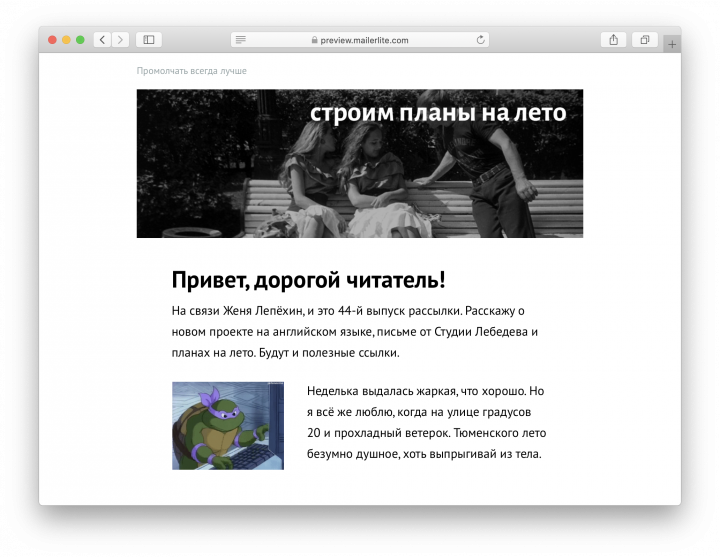Go back to the previous page
The height and width of the screenshot is (557, 720).
(x=102, y=40)
